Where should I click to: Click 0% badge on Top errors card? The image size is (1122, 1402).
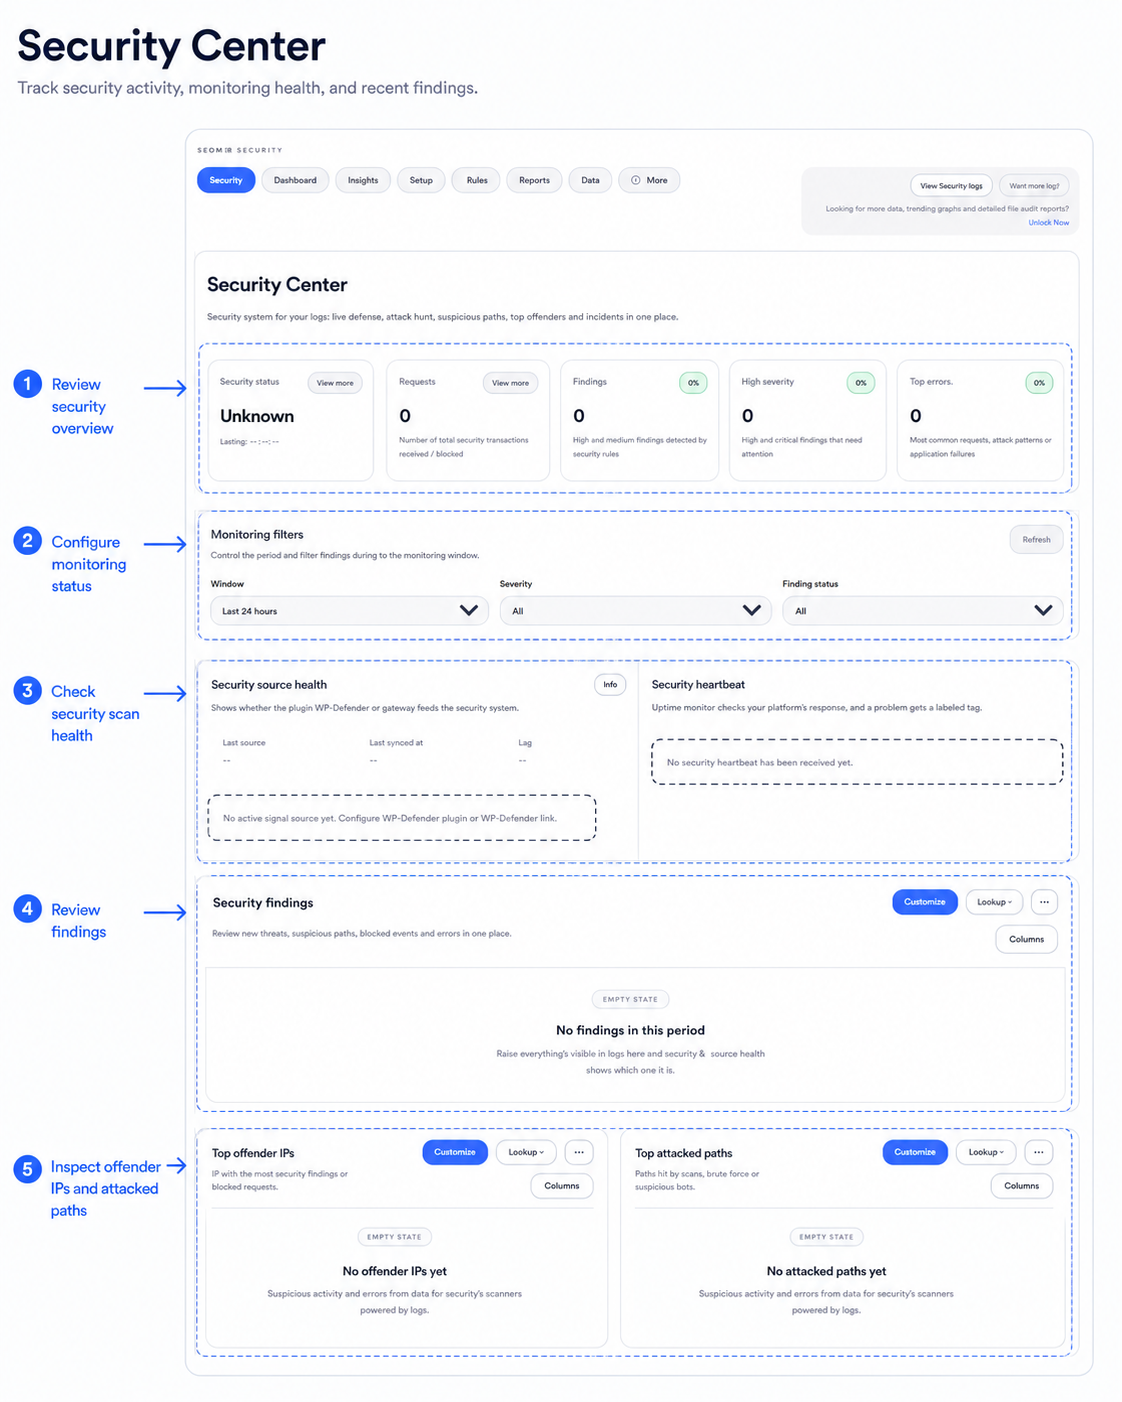1040,383
